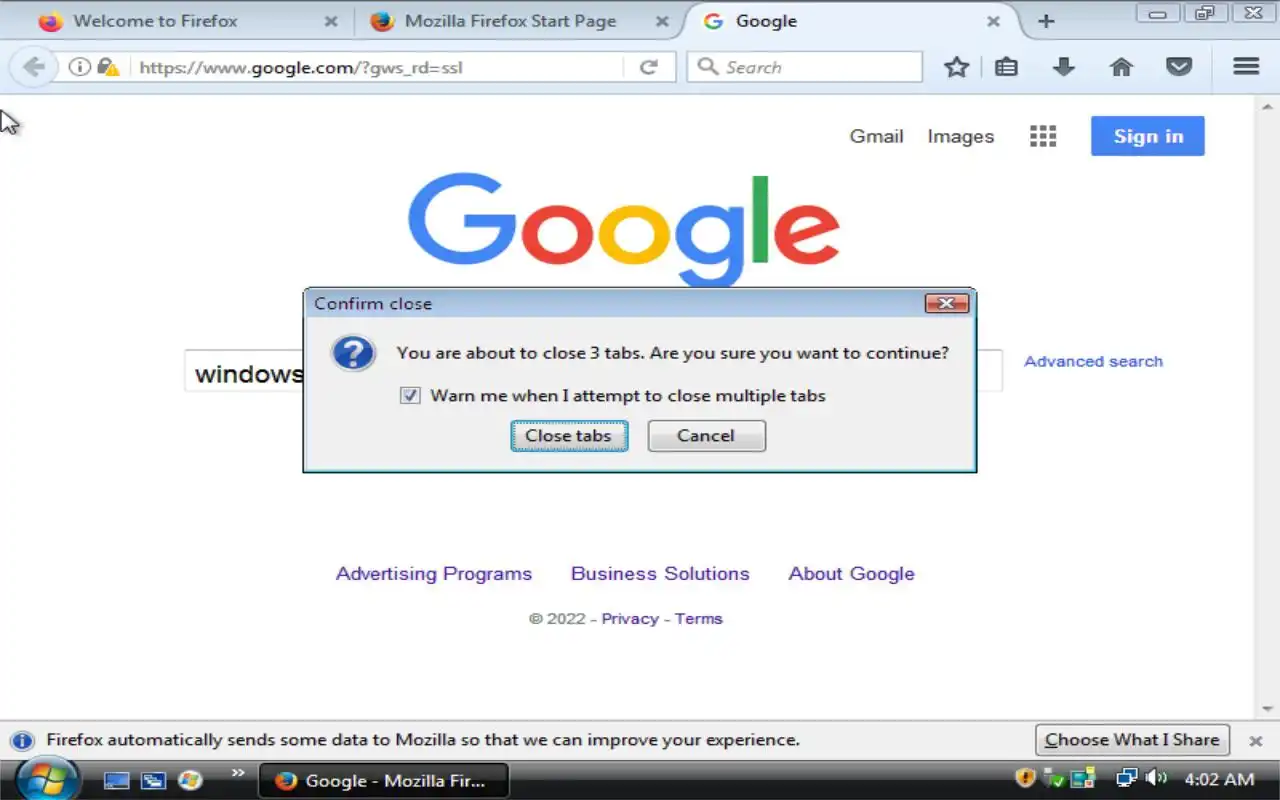Viewport: 1280px width, 800px height.
Task: Open the network tray icon
Action: 1126,778
